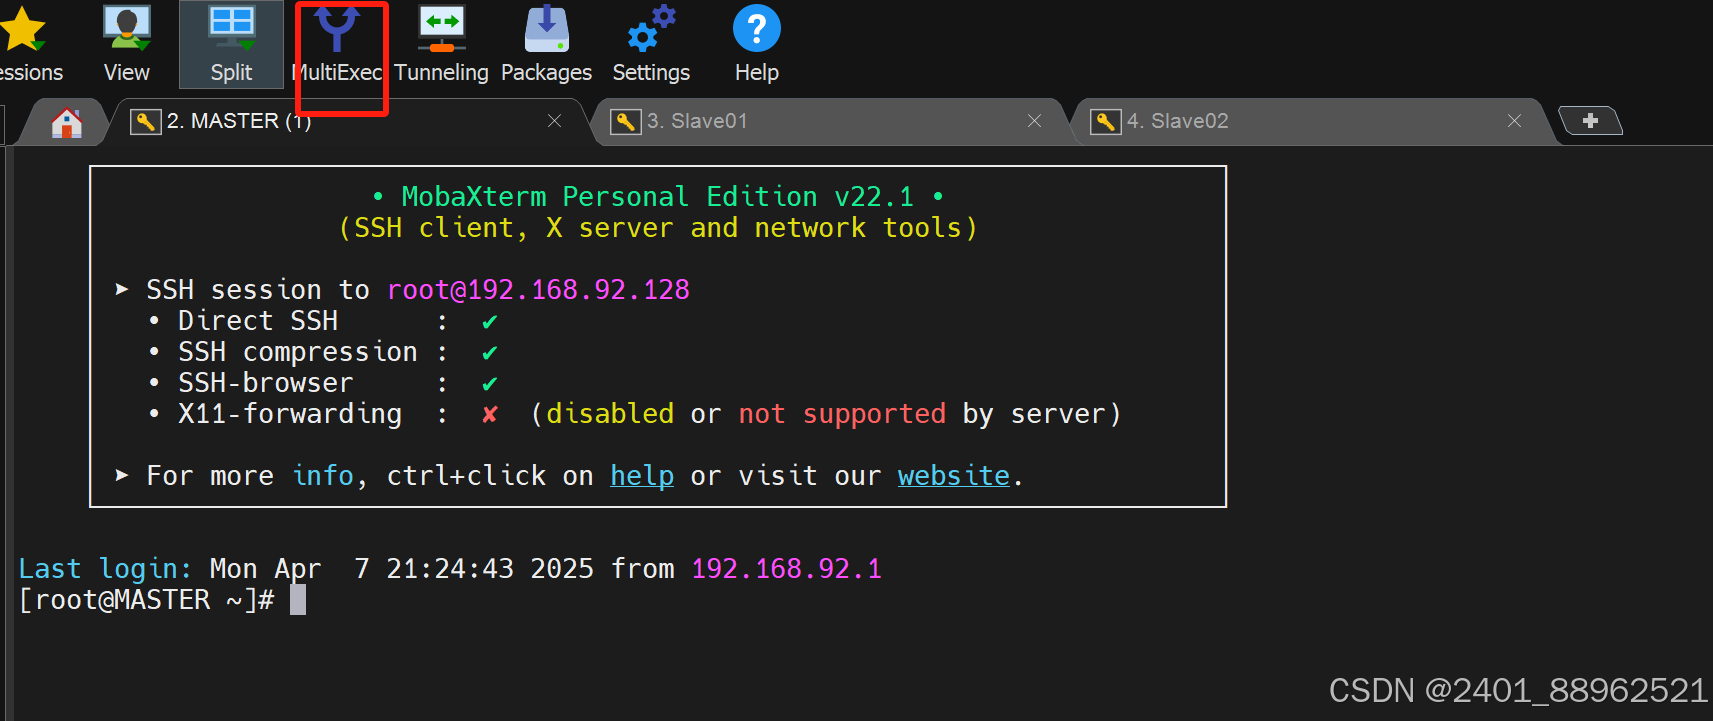
Task: Click the SSH-browser status line
Action: coord(323,383)
